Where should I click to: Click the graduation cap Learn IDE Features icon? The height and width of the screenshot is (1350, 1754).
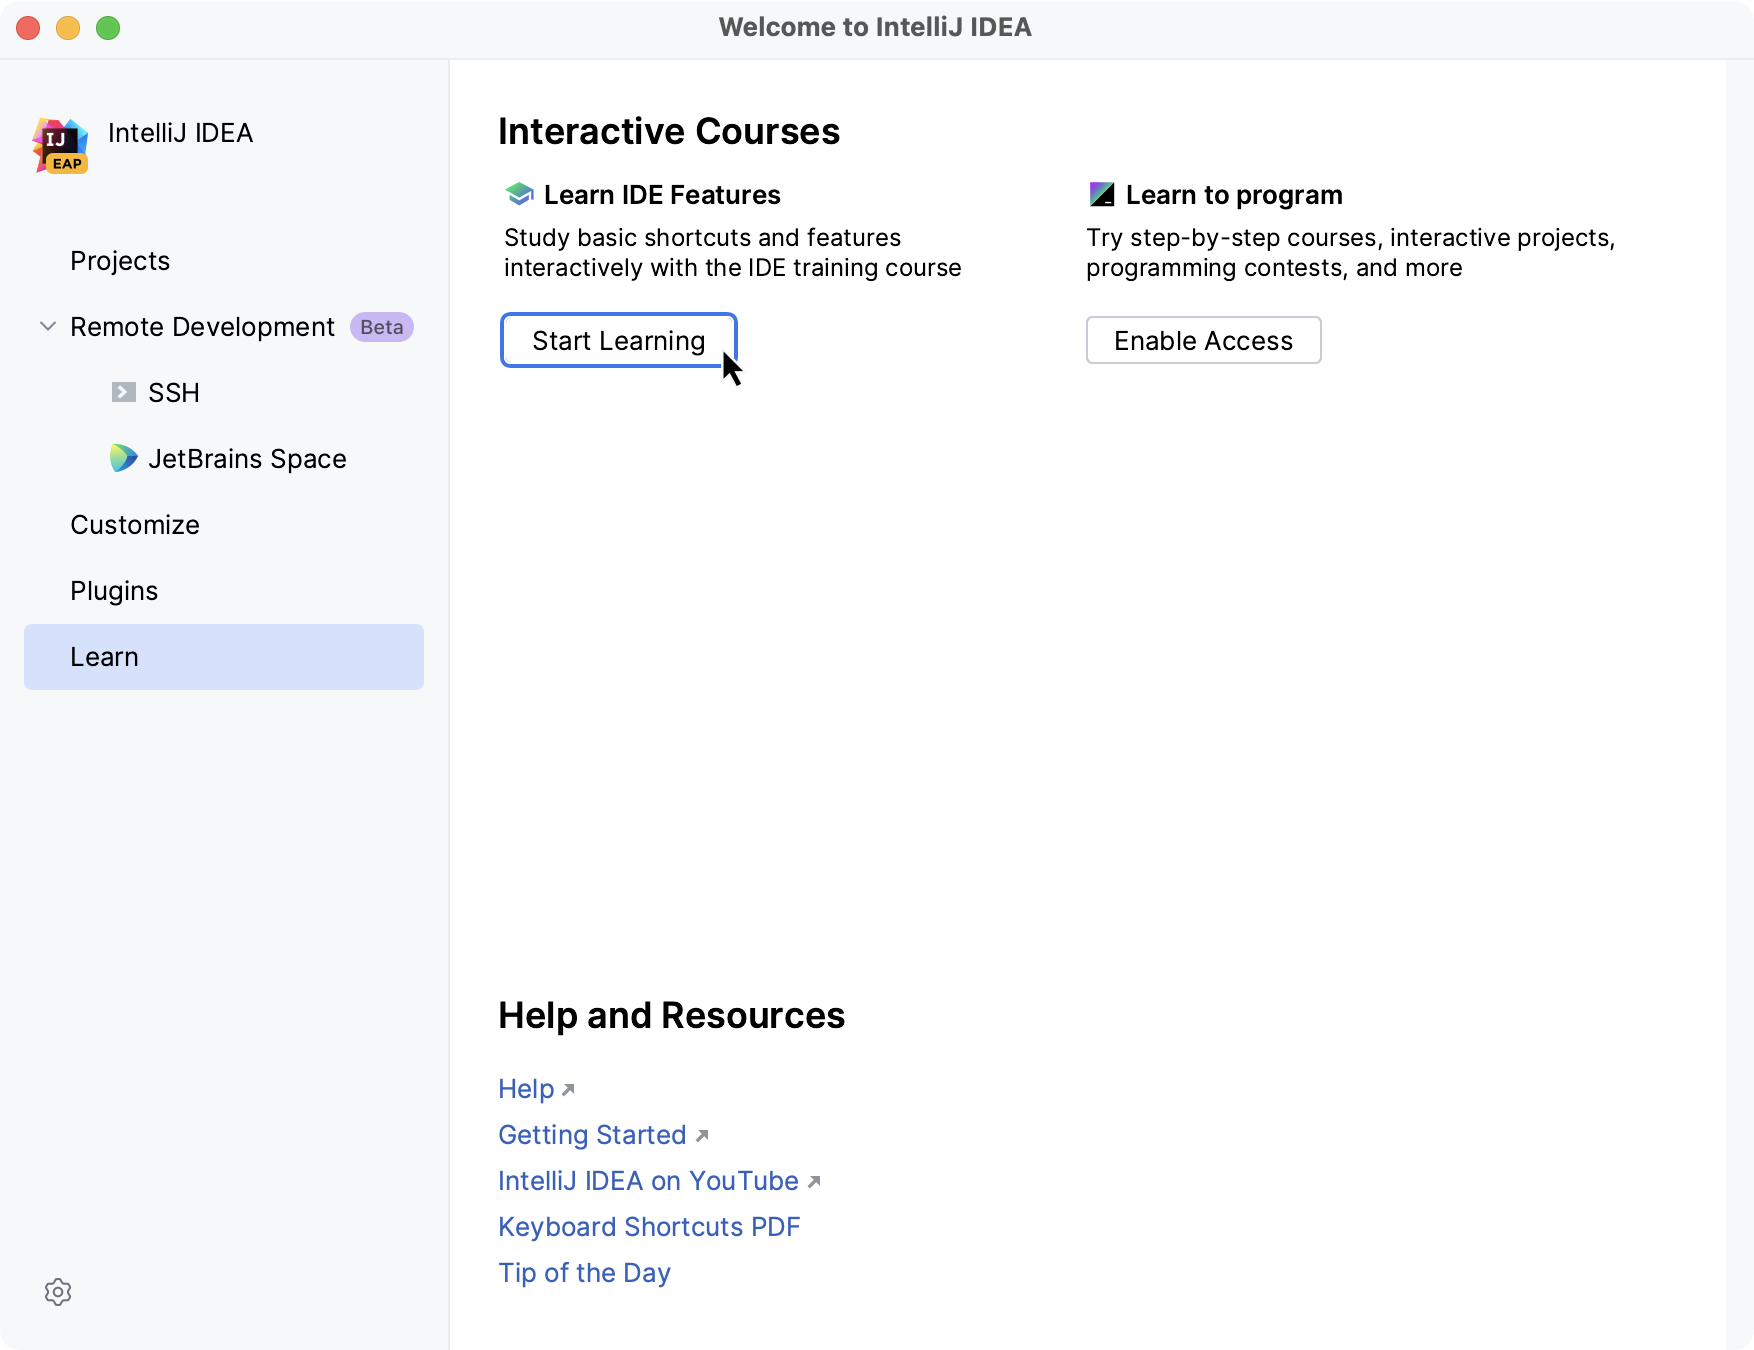pyautogui.click(x=519, y=194)
